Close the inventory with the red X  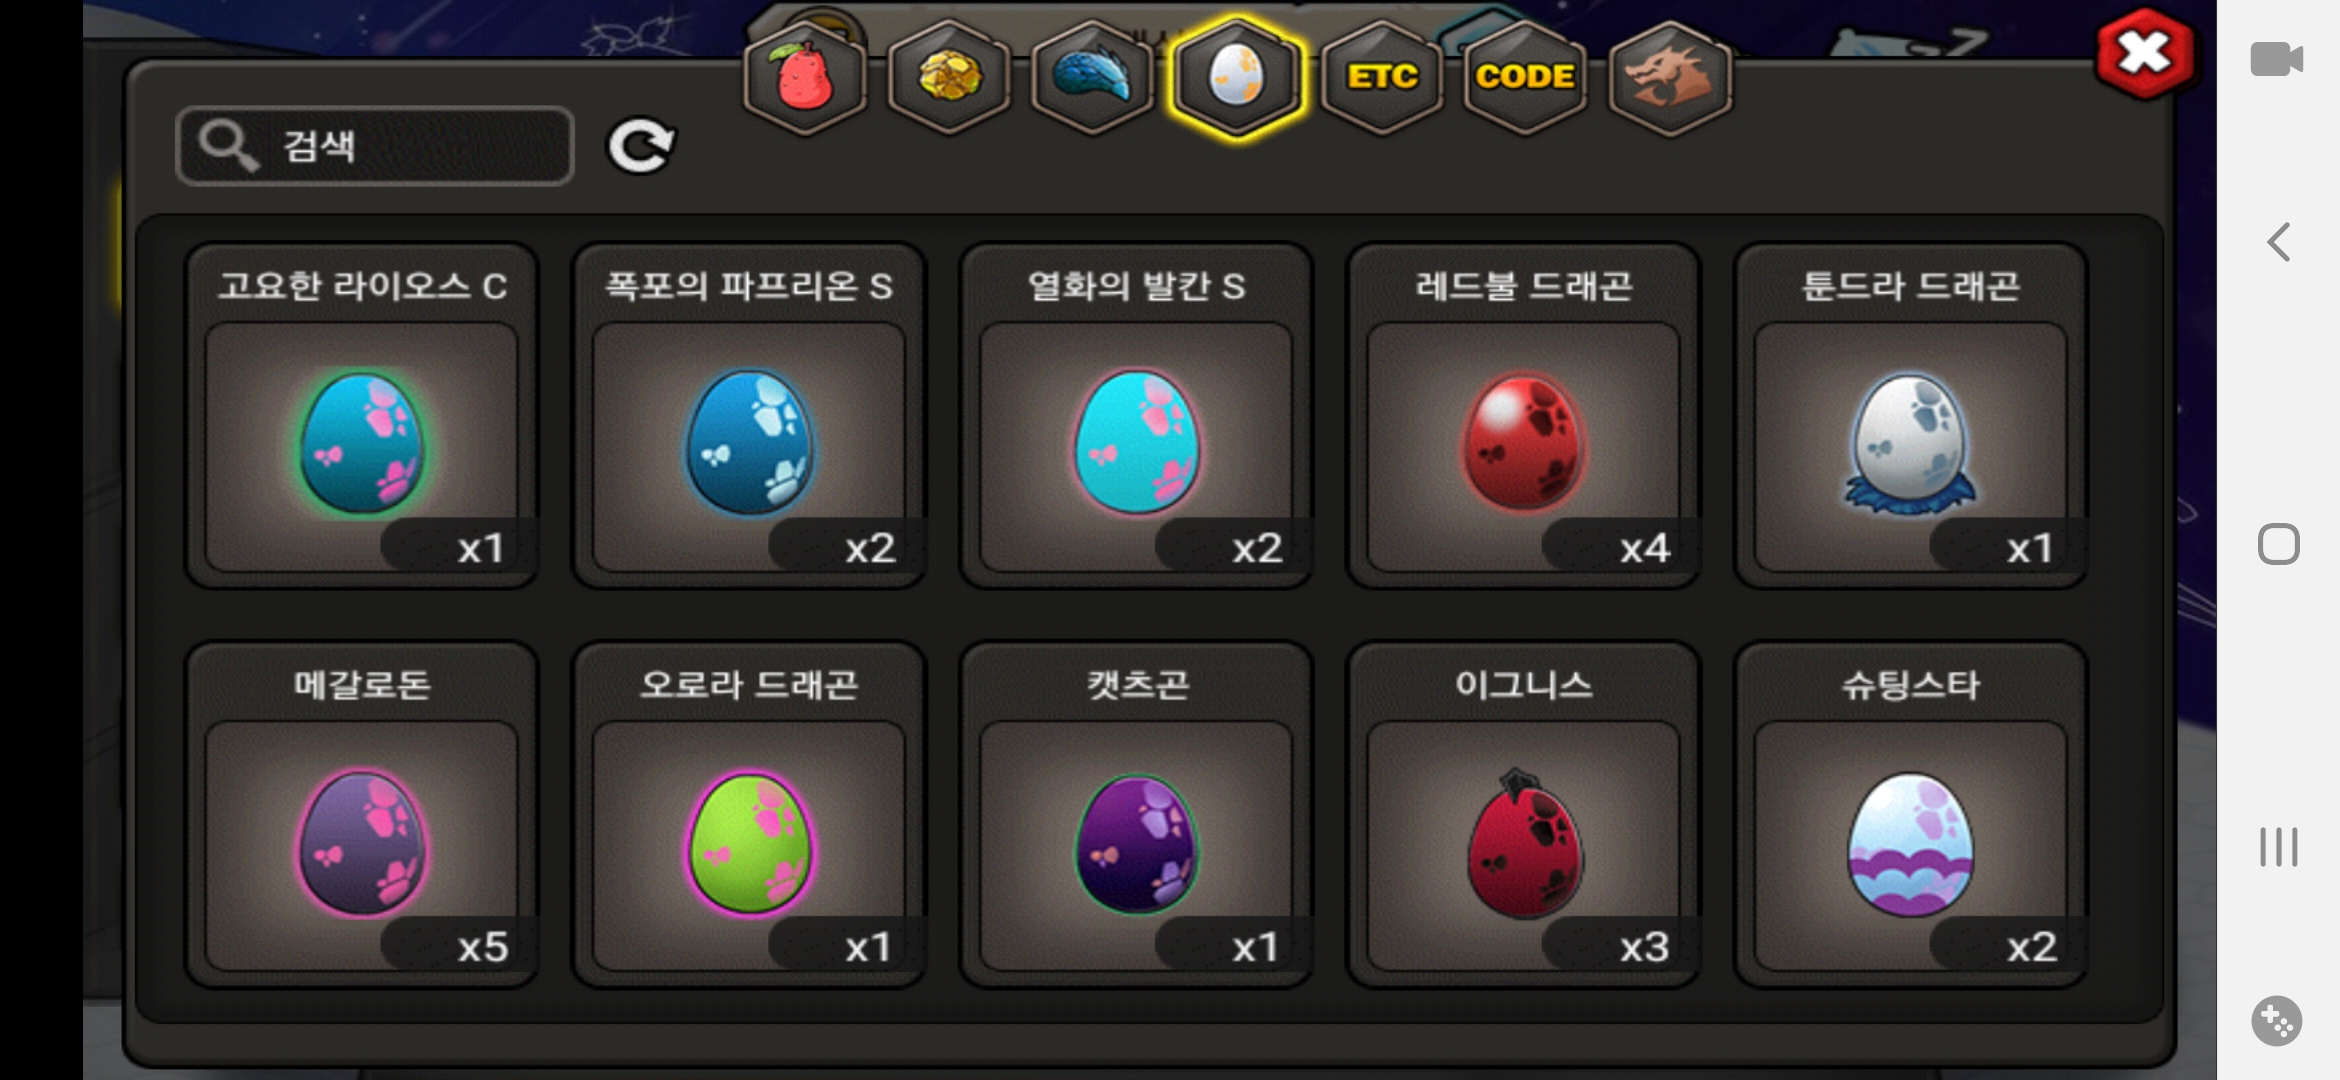tap(2146, 54)
